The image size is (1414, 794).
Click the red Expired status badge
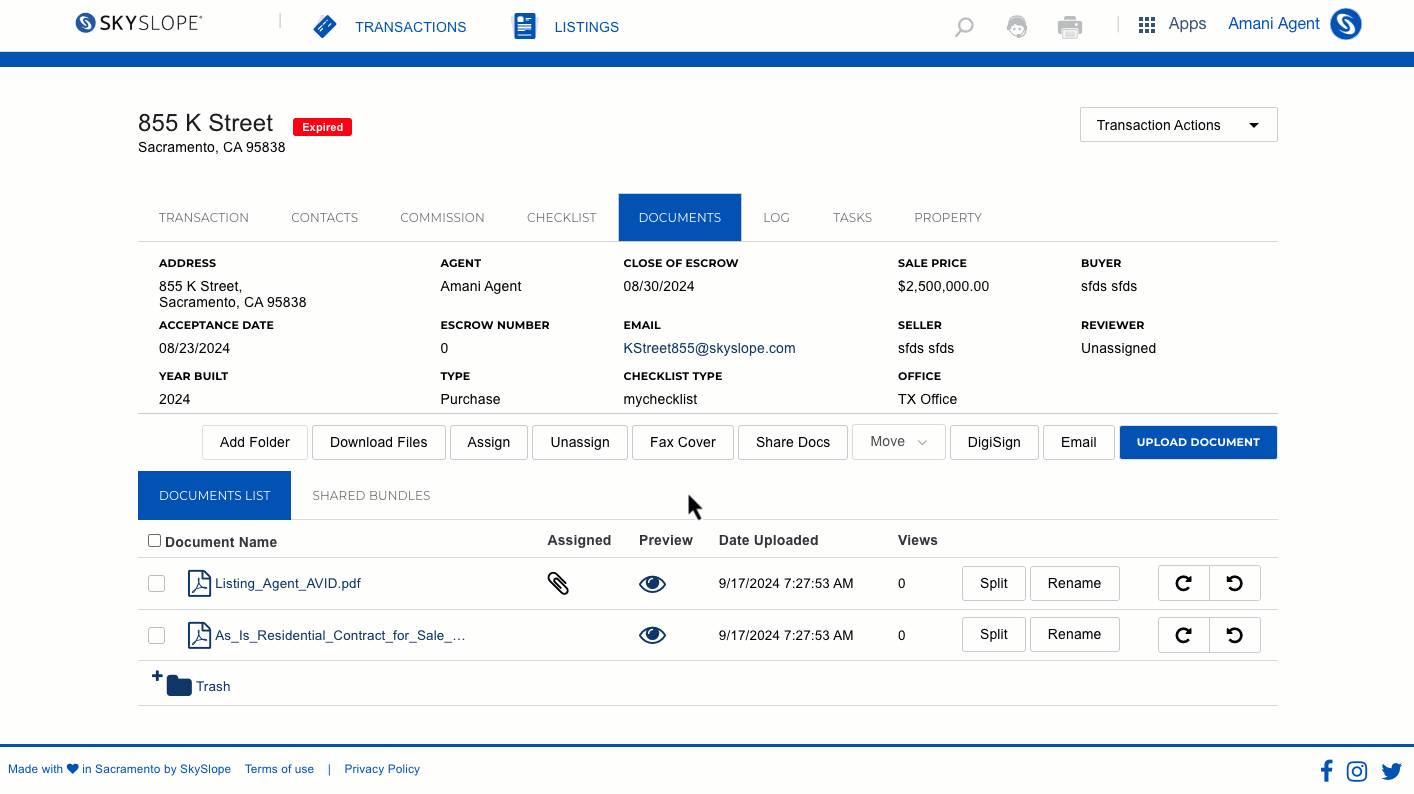tap(322, 127)
